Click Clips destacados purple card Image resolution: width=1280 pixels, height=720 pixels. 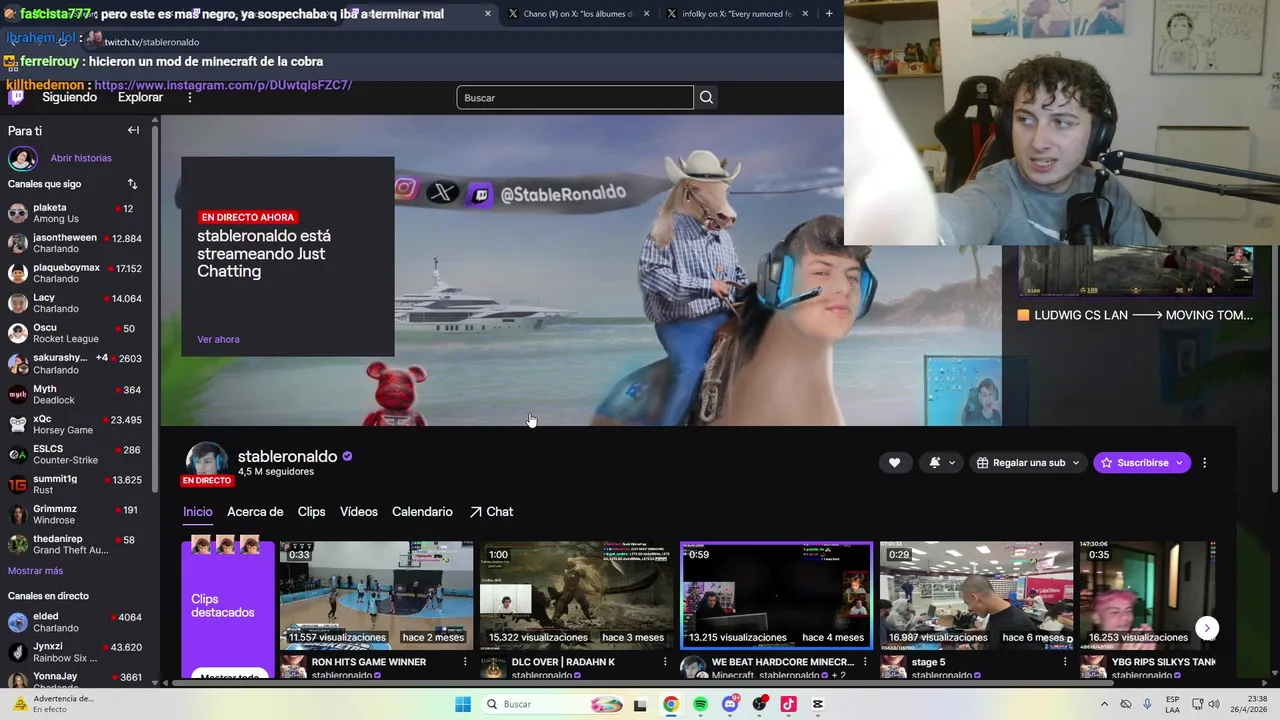(x=228, y=610)
